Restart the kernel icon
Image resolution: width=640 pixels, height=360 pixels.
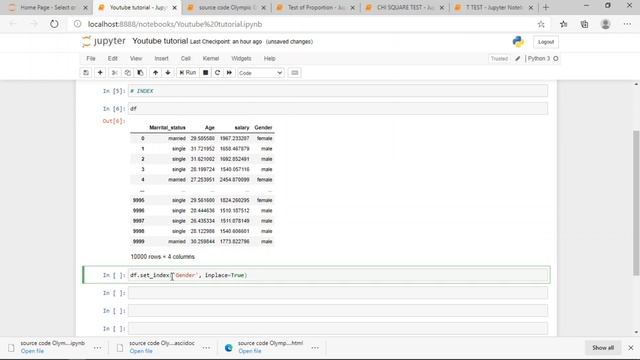click(x=217, y=73)
